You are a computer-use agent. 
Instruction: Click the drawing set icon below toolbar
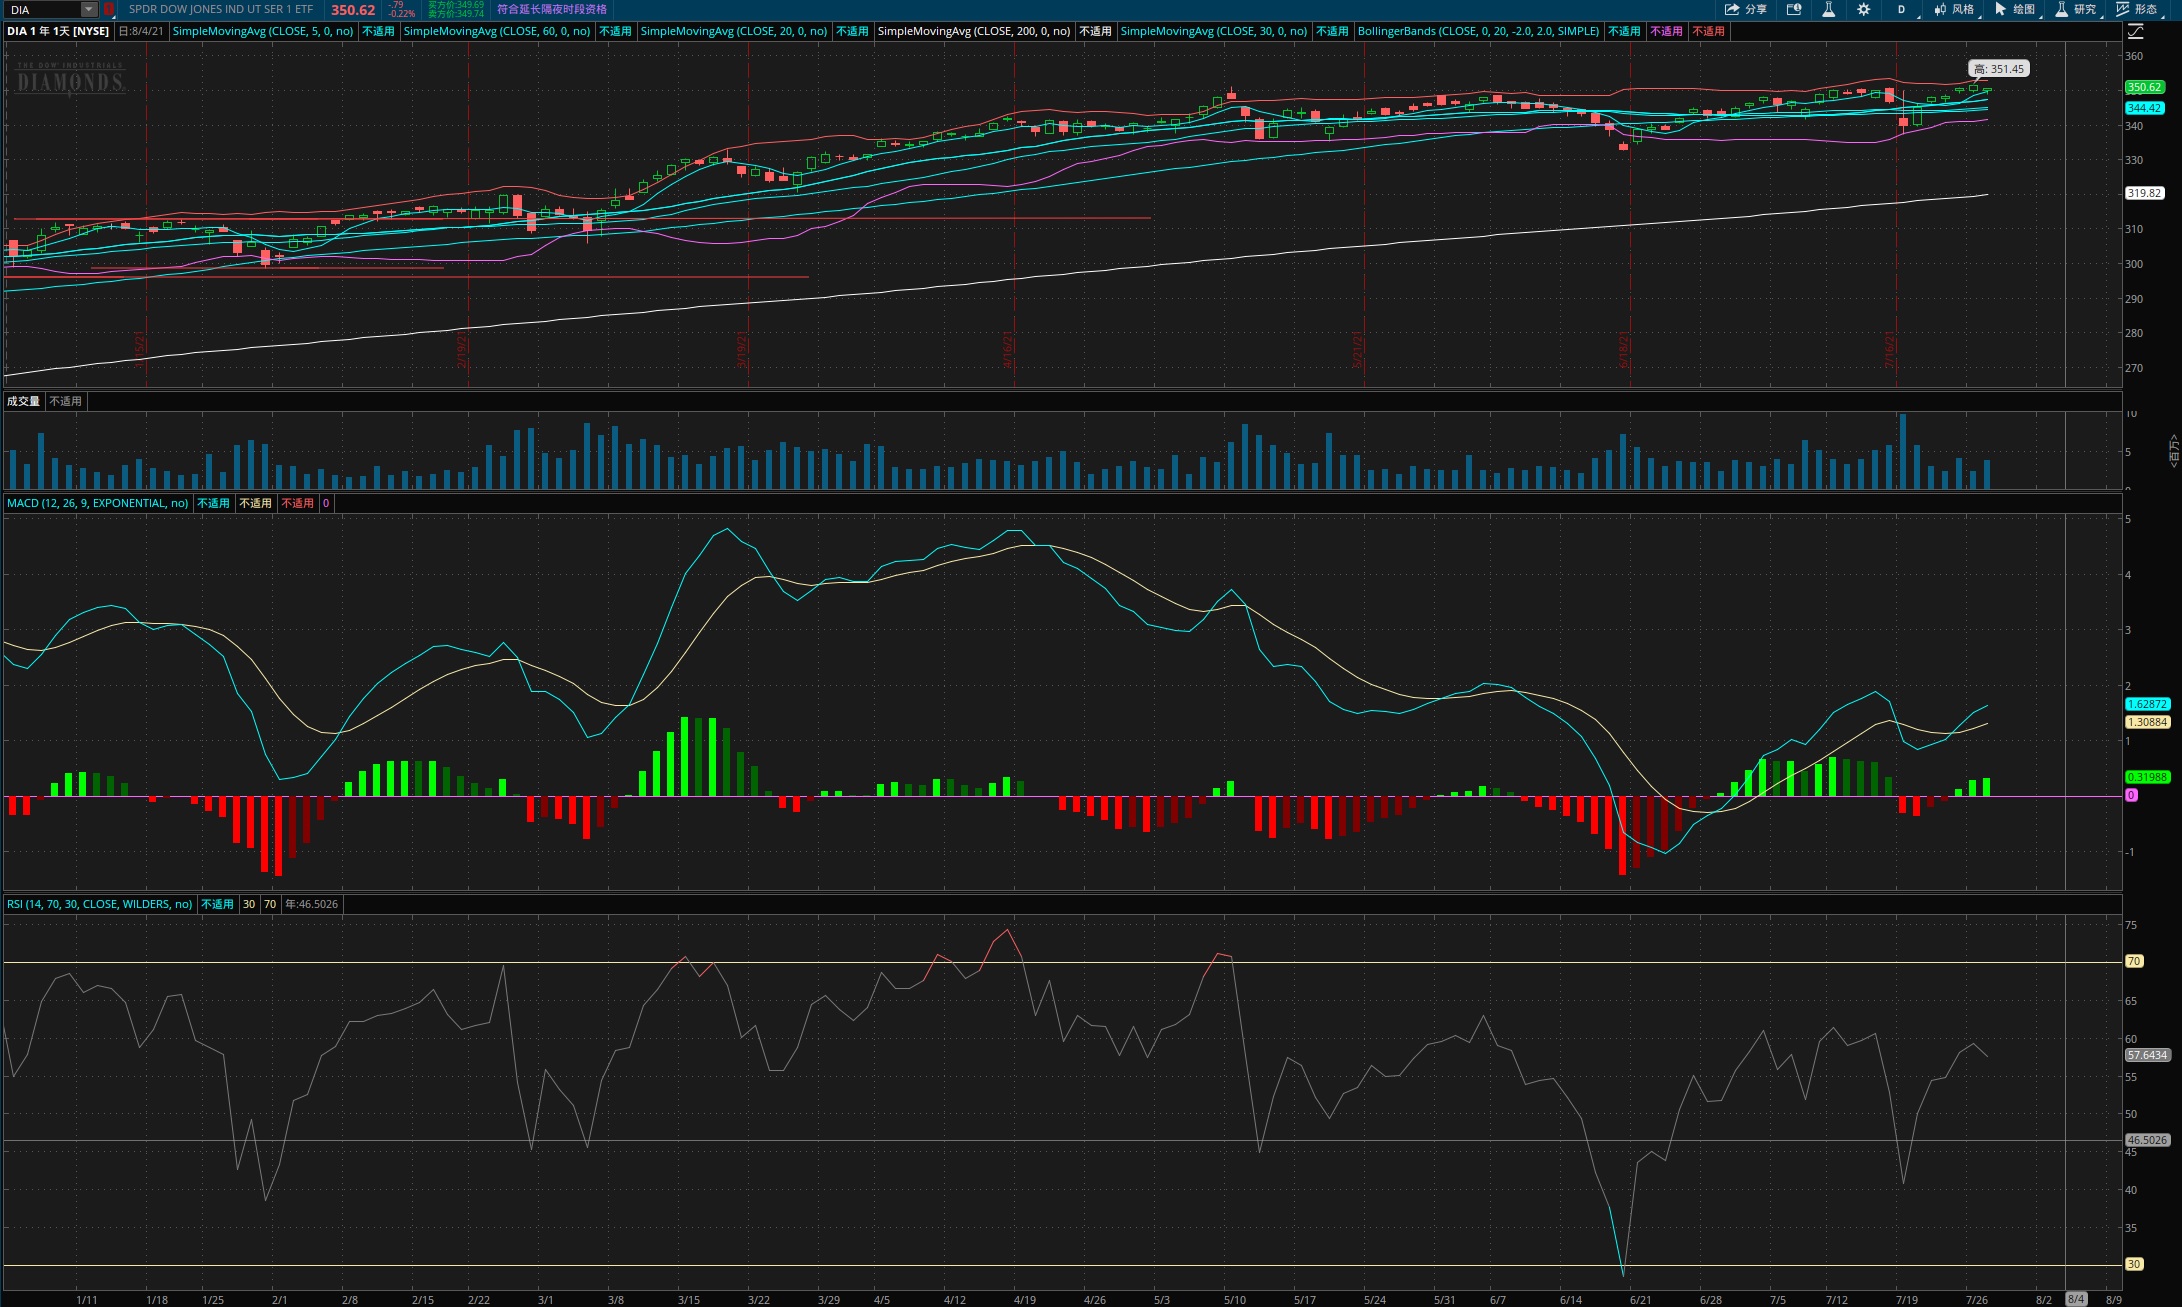[x=2135, y=31]
